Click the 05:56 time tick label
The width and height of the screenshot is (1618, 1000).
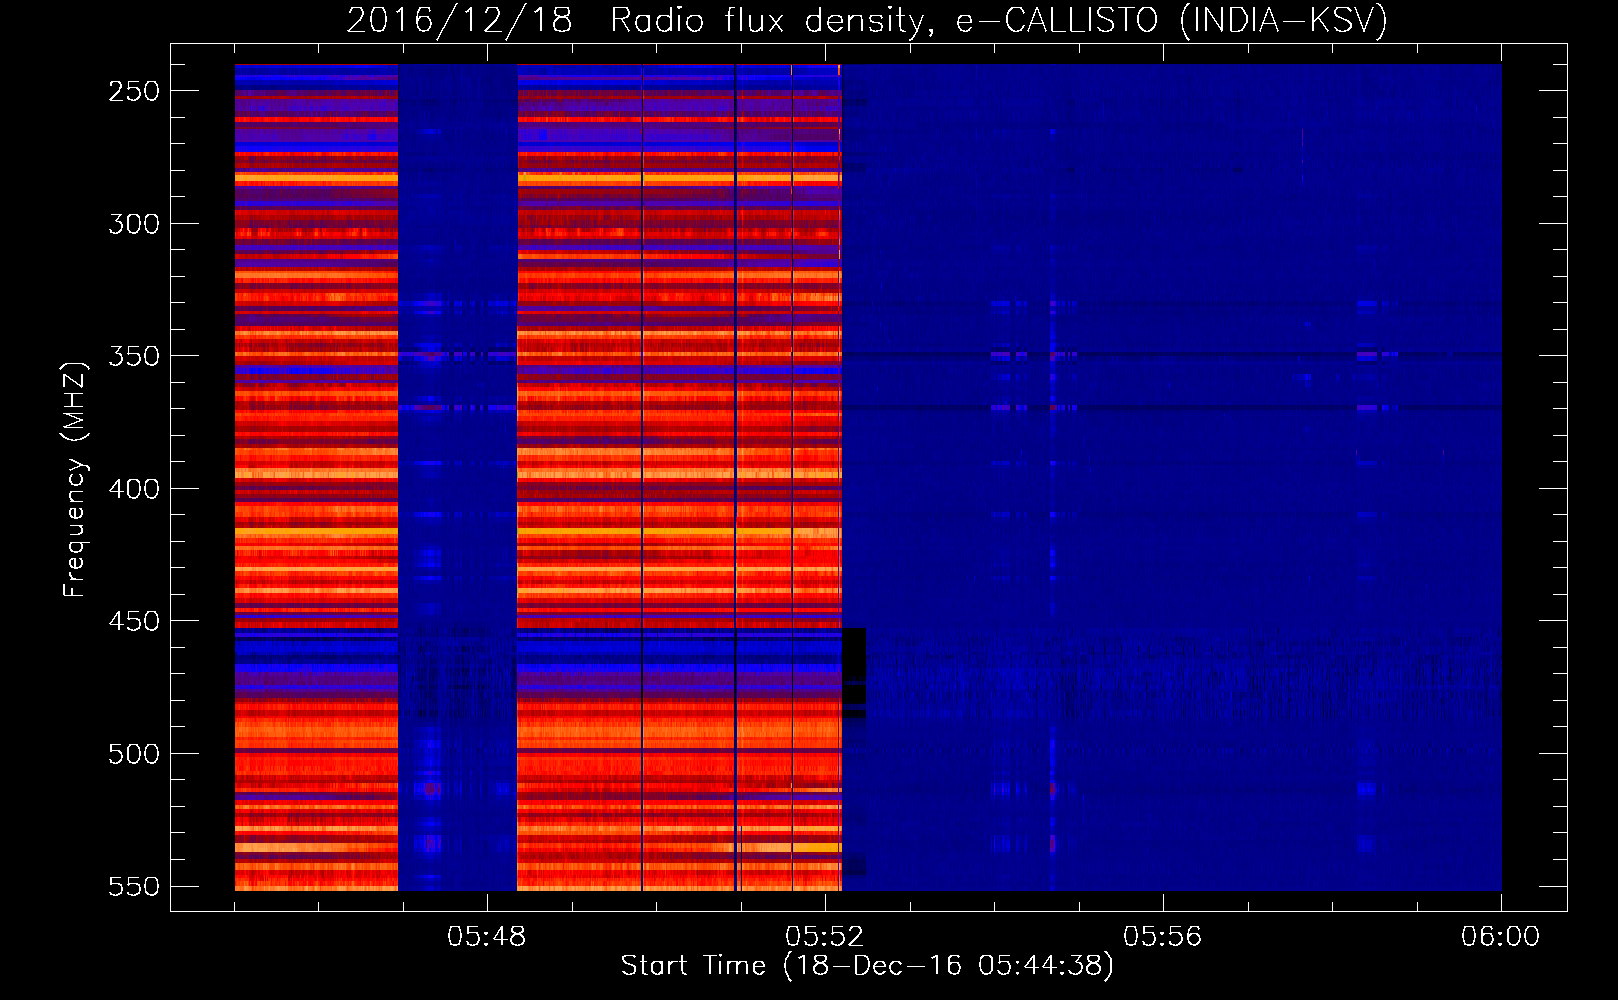[1163, 937]
